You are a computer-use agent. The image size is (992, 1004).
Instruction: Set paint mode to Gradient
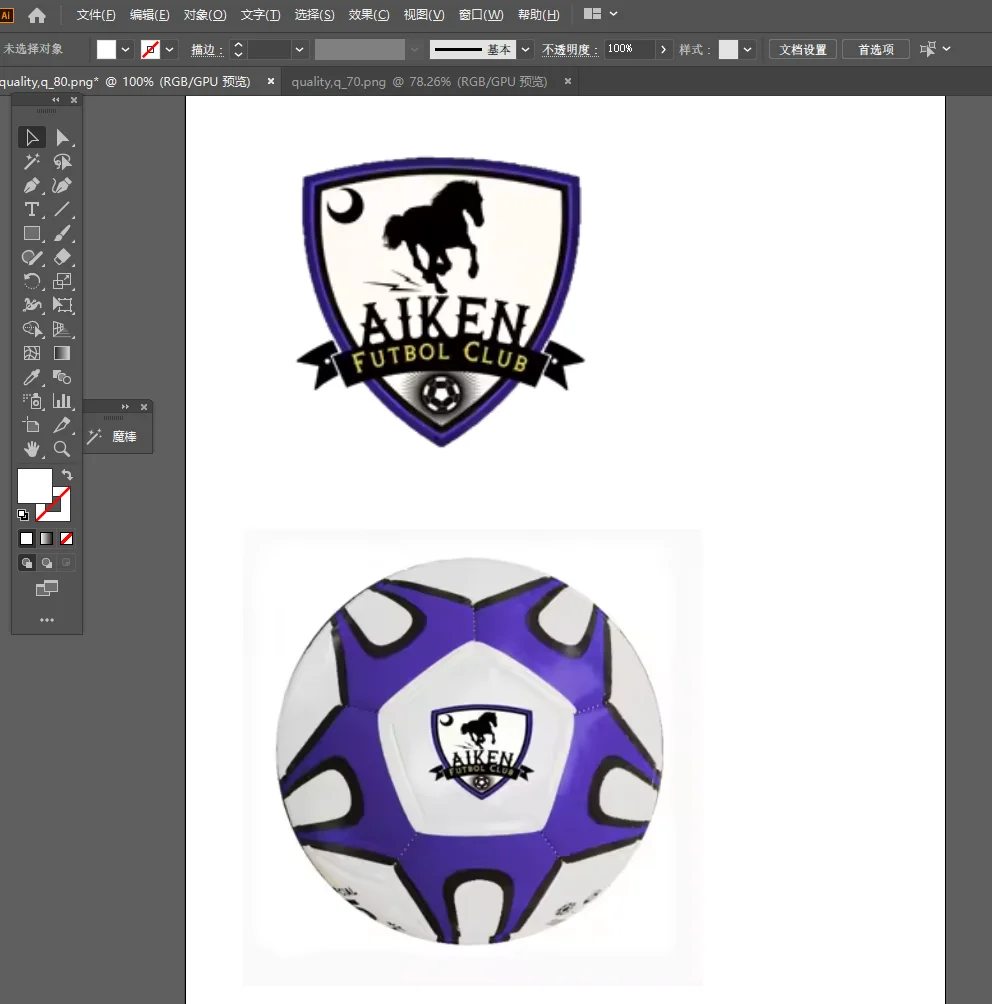pos(46,538)
